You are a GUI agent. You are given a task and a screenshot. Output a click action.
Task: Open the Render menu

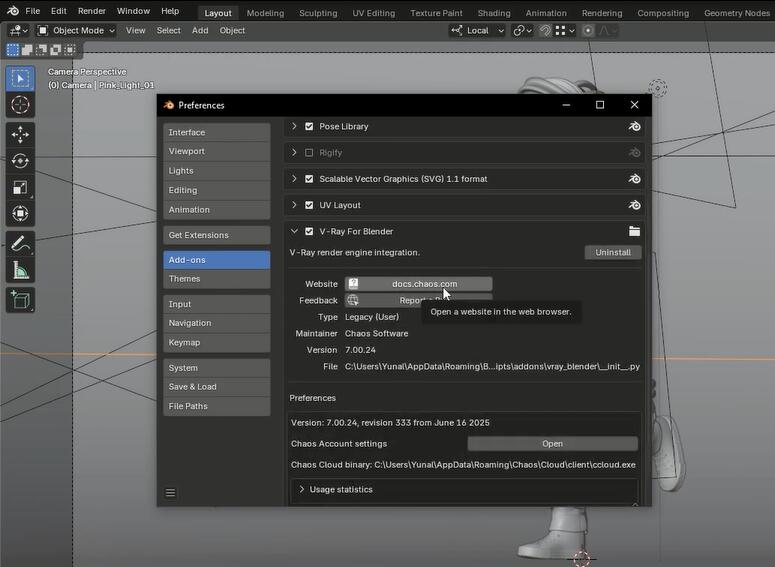point(91,11)
